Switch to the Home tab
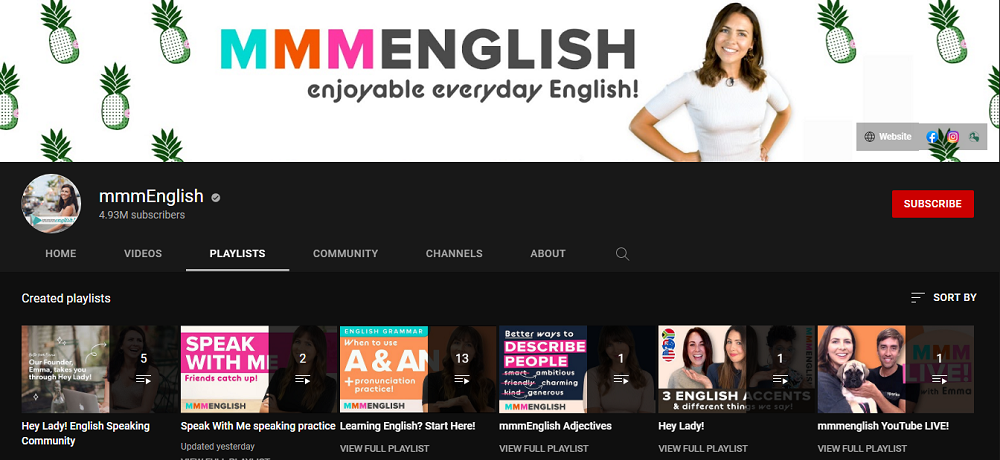The height and width of the screenshot is (460, 1000). click(x=61, y=253)
